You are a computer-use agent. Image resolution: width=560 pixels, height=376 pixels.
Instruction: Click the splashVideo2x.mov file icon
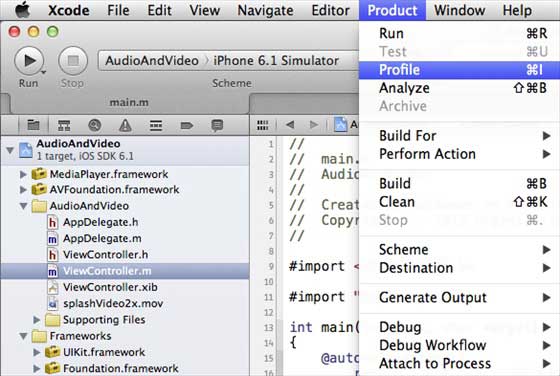pos(52,304)
